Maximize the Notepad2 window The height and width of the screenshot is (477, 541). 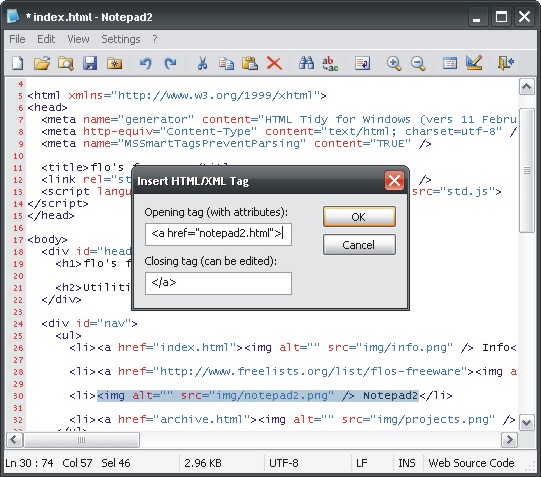(x=501, y=17)
